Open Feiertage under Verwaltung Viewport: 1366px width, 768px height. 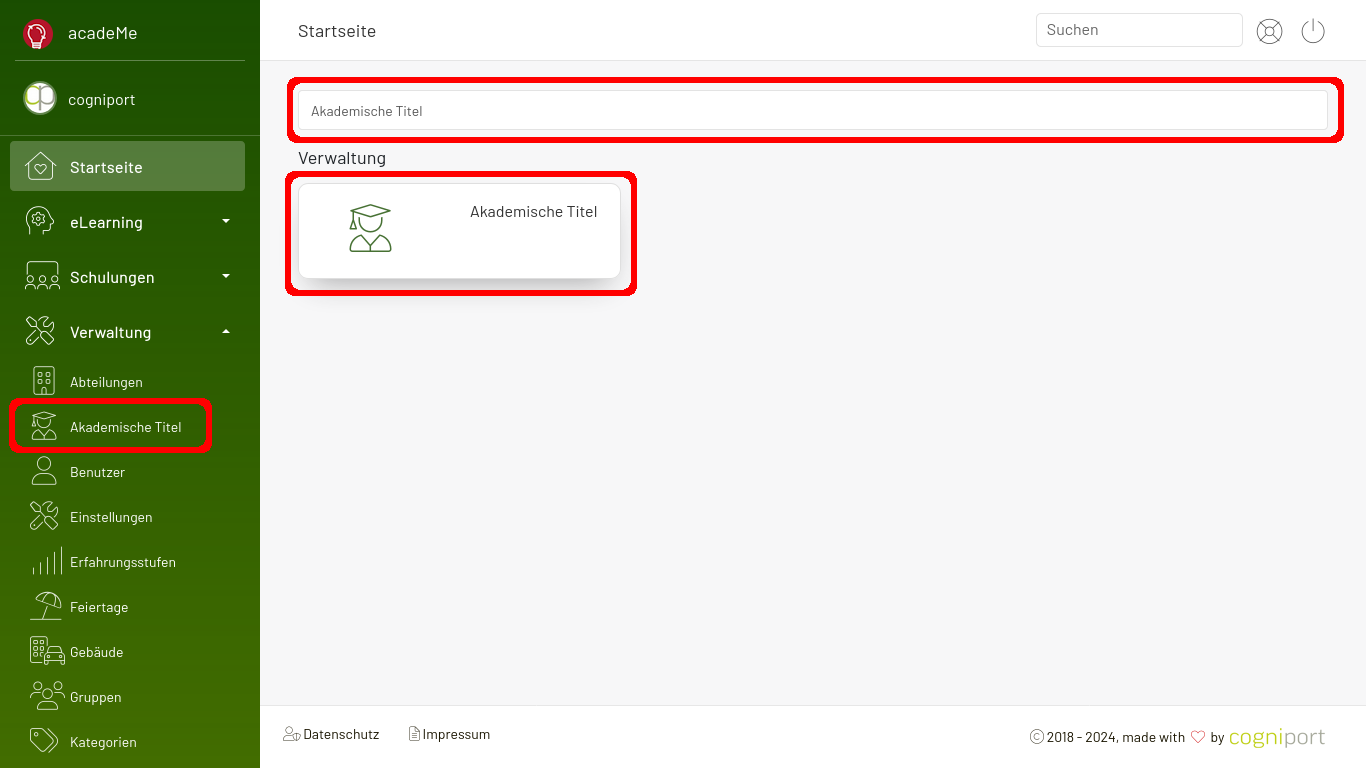[99, 607]
